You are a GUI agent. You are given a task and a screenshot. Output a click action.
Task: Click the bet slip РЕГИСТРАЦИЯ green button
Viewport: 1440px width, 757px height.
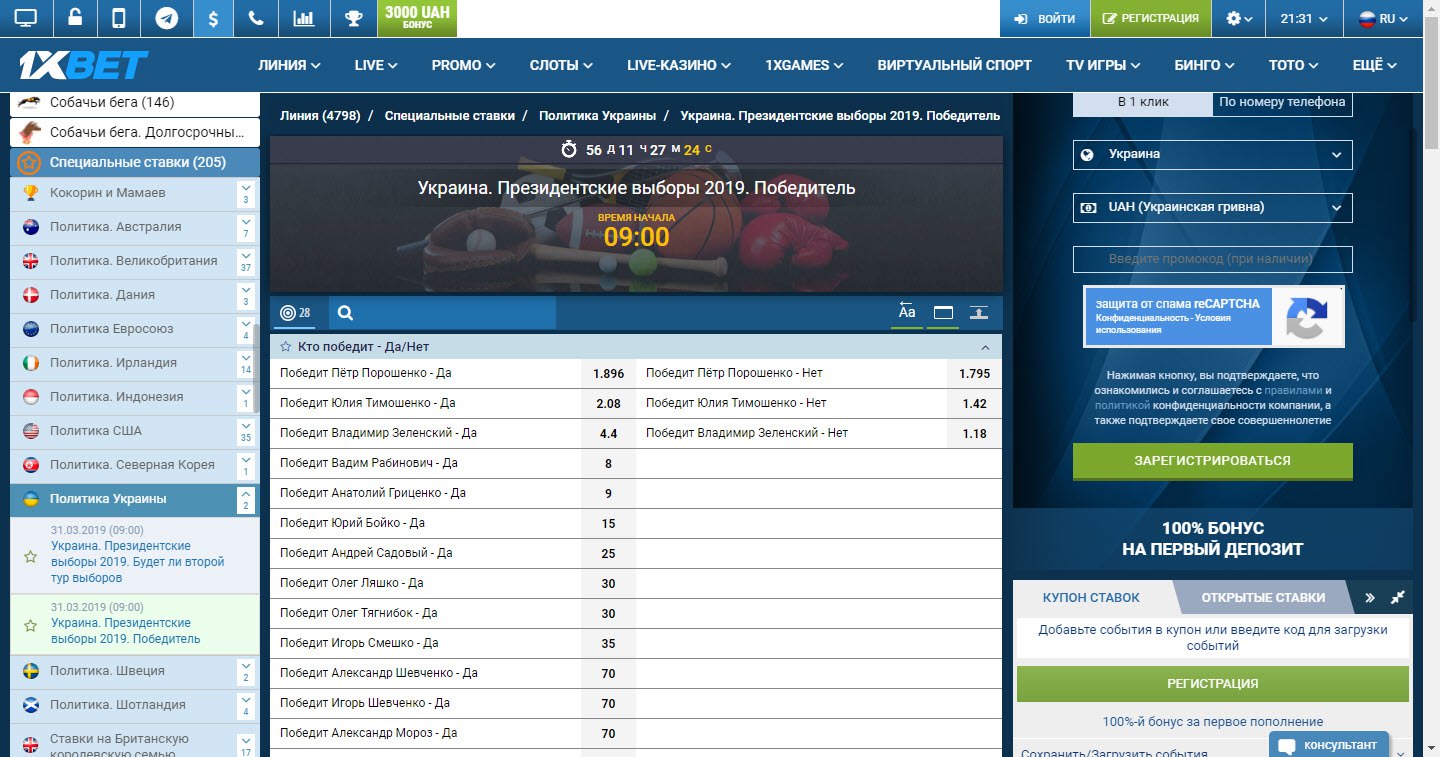click(x=1212, y=684)
